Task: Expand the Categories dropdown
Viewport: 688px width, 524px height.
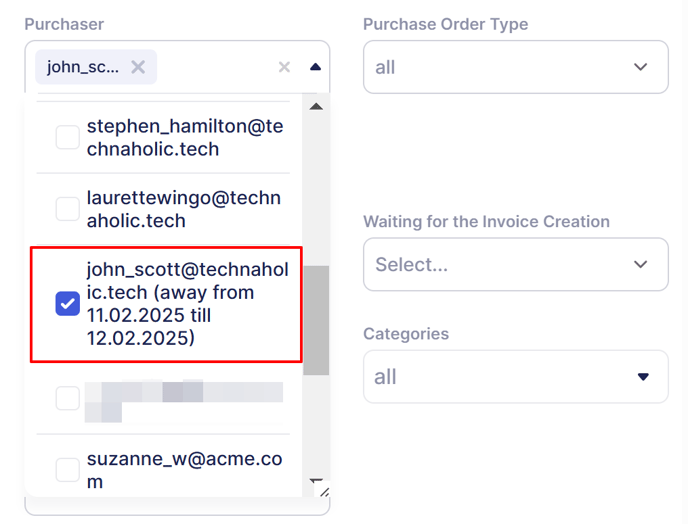Action: 516,377
